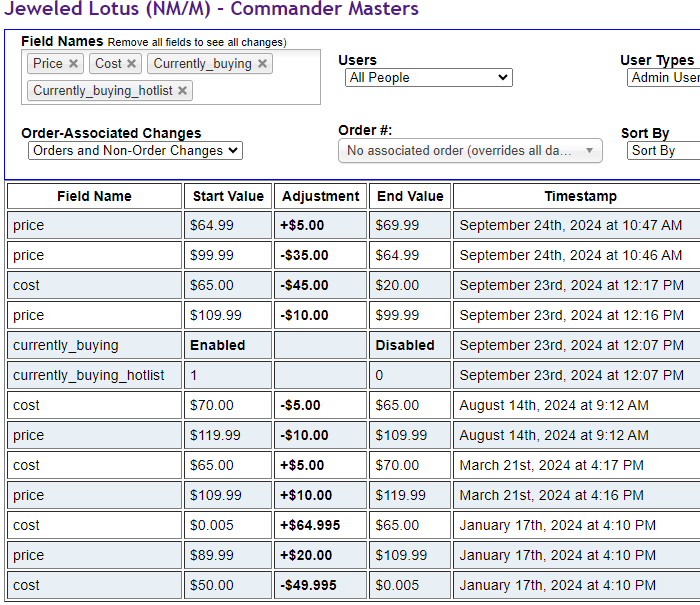This screenshot has width=700, height=605.
Task: Click the Price tag label
Action: point(48,63)
